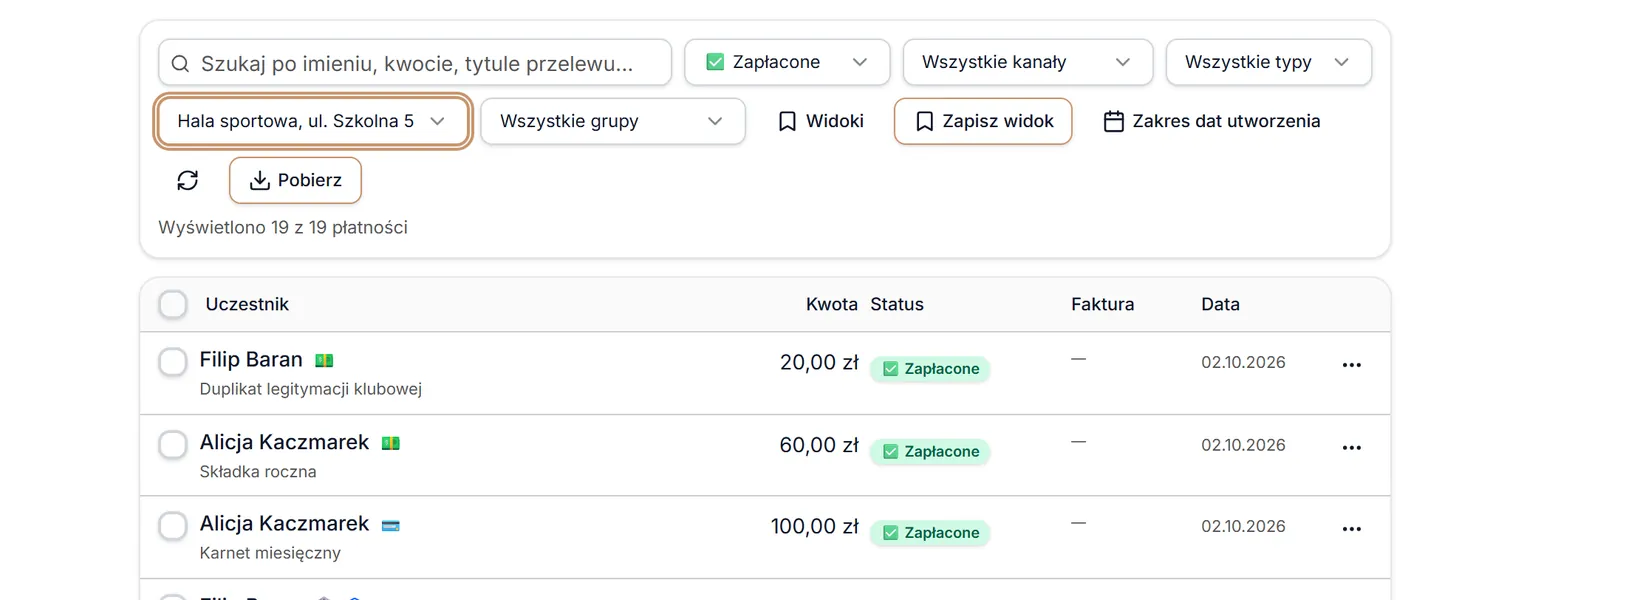Click the Zapłacone badge in the Składka roczna row
Screen dimensions: 1640x600
[930, 452]
